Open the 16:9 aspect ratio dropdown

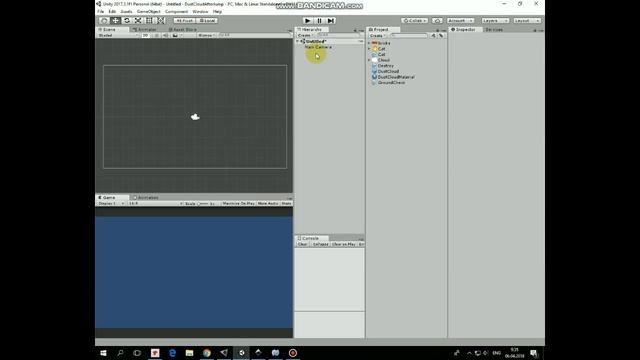click(155, 203)
